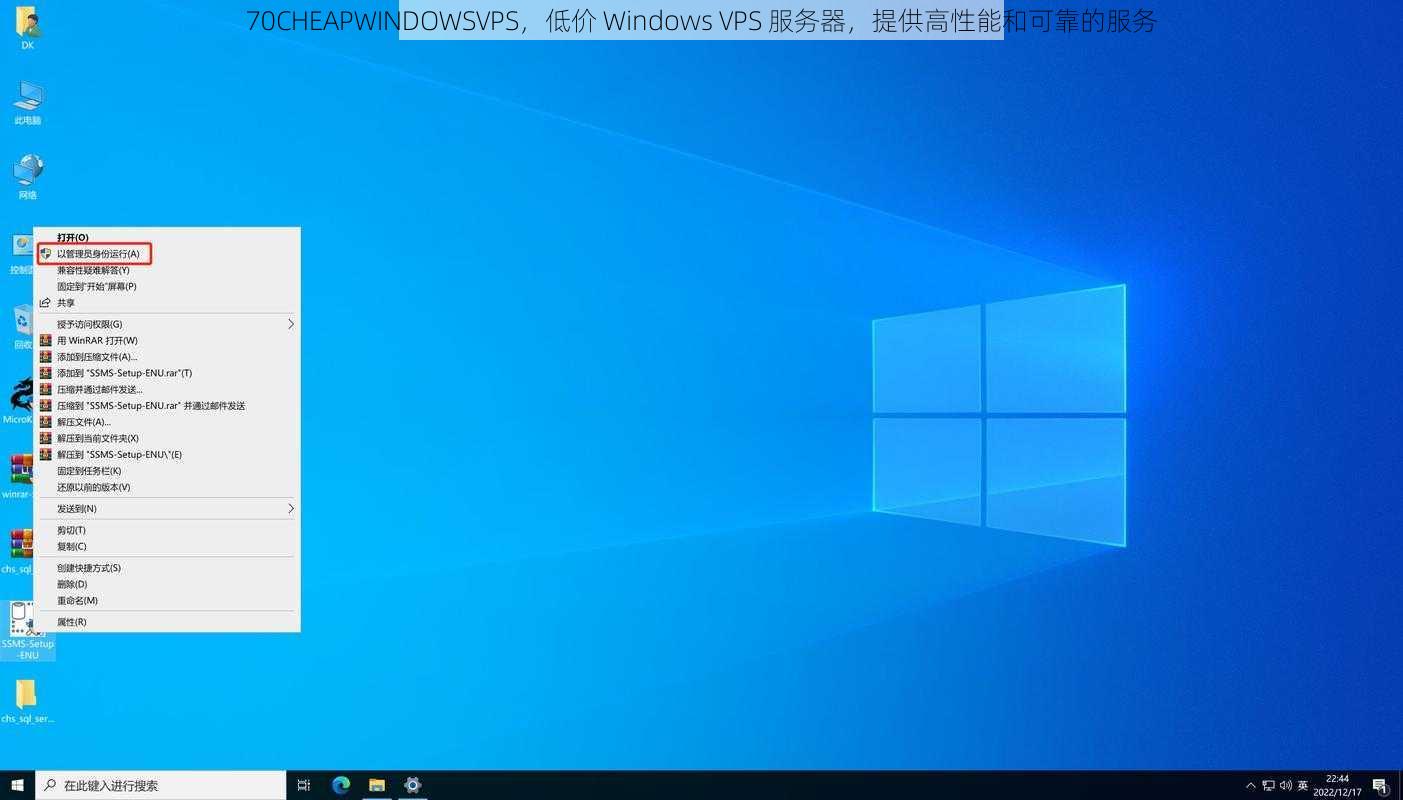Expand the 发送到(N) submenu
The image size is (1403, 800).
coord(167,509)
